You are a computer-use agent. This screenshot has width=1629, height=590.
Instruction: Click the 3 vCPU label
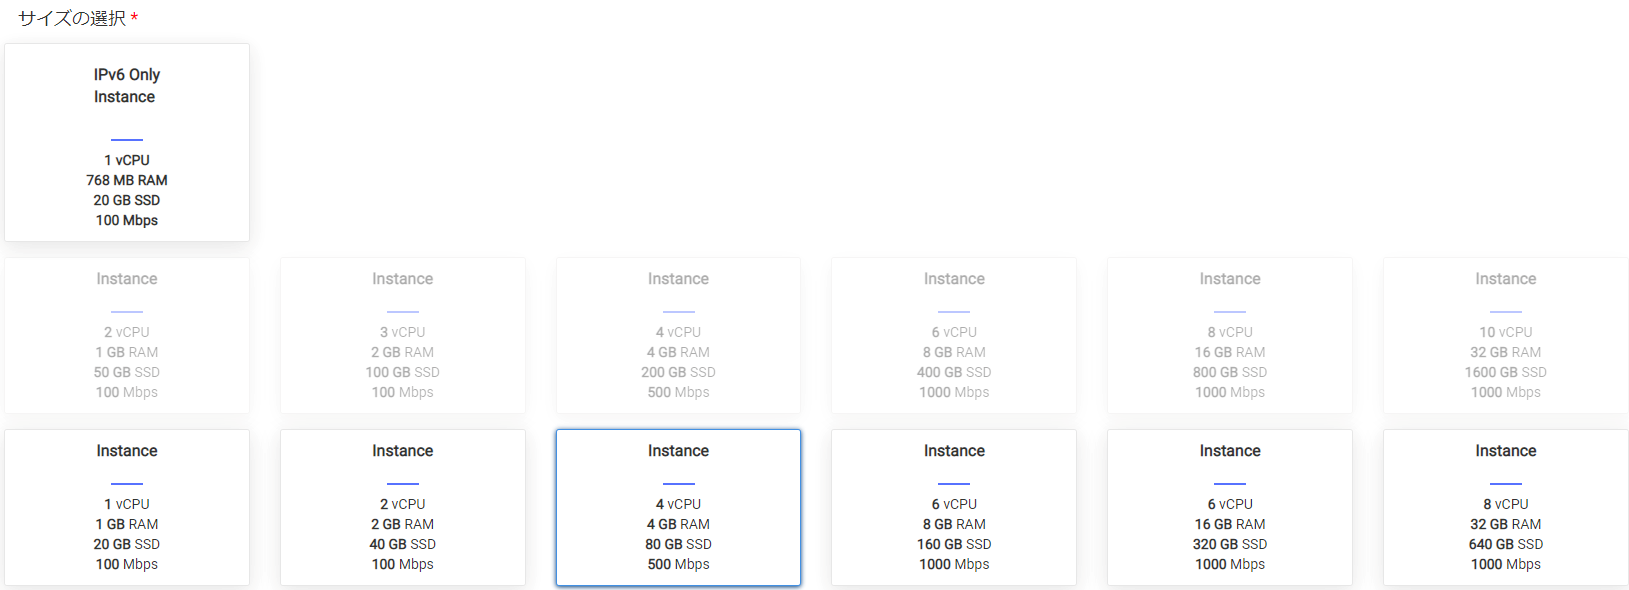[x=402, y=332]
